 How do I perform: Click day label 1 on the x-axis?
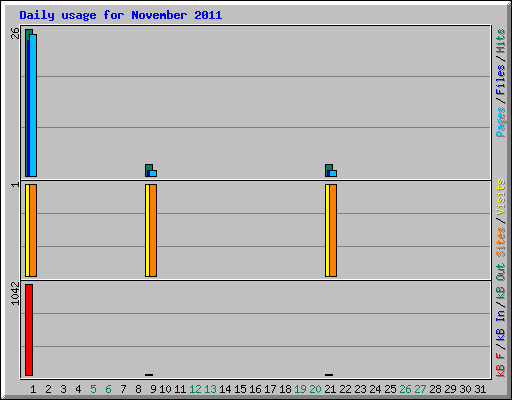(33, 389)
